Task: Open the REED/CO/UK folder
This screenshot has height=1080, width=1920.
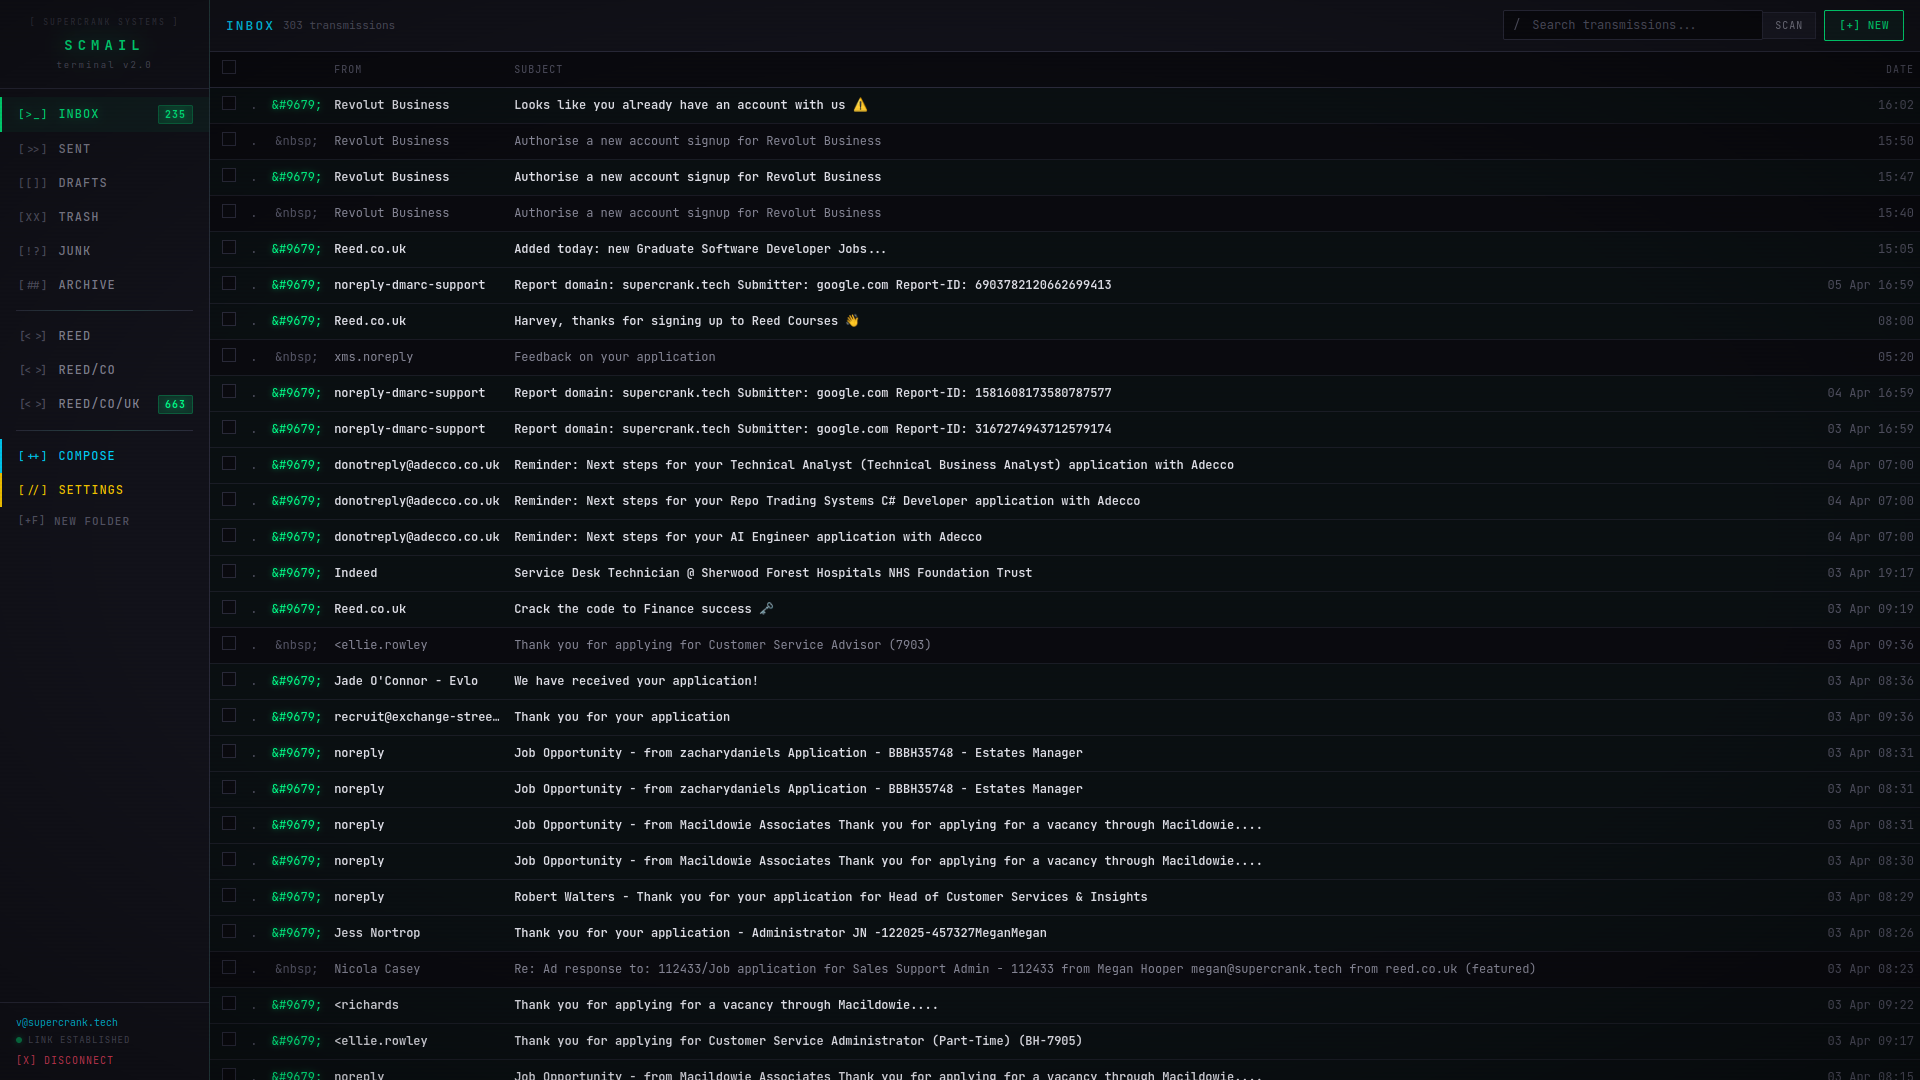Action: [104, 404]
